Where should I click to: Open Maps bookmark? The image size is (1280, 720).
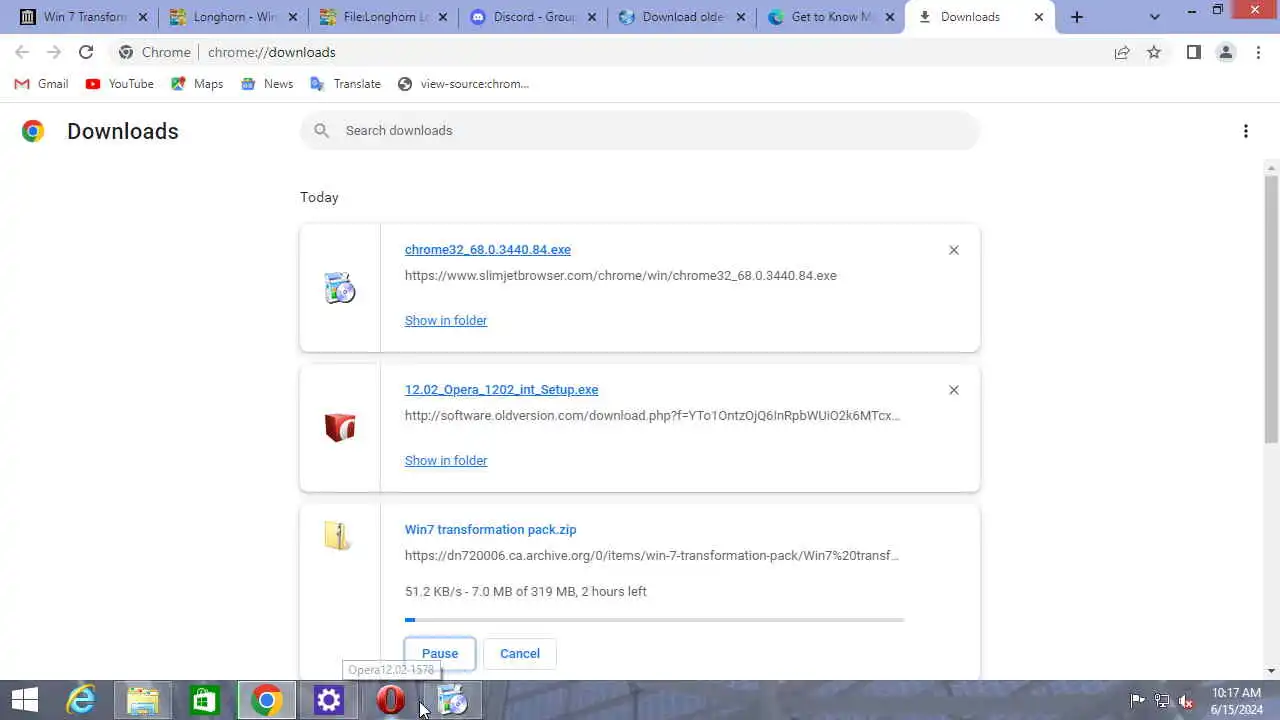(x=197, y=84)
